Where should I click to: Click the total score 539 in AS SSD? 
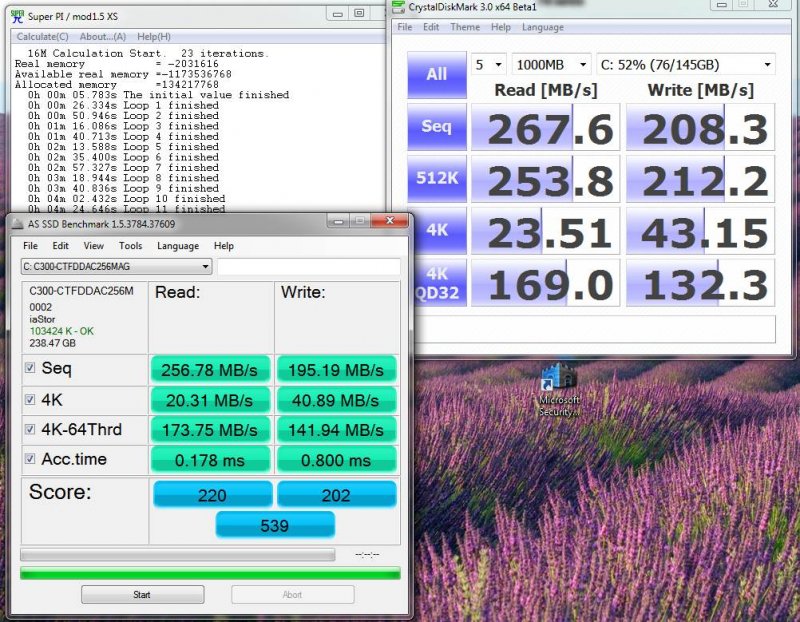[x=275, y=525]
